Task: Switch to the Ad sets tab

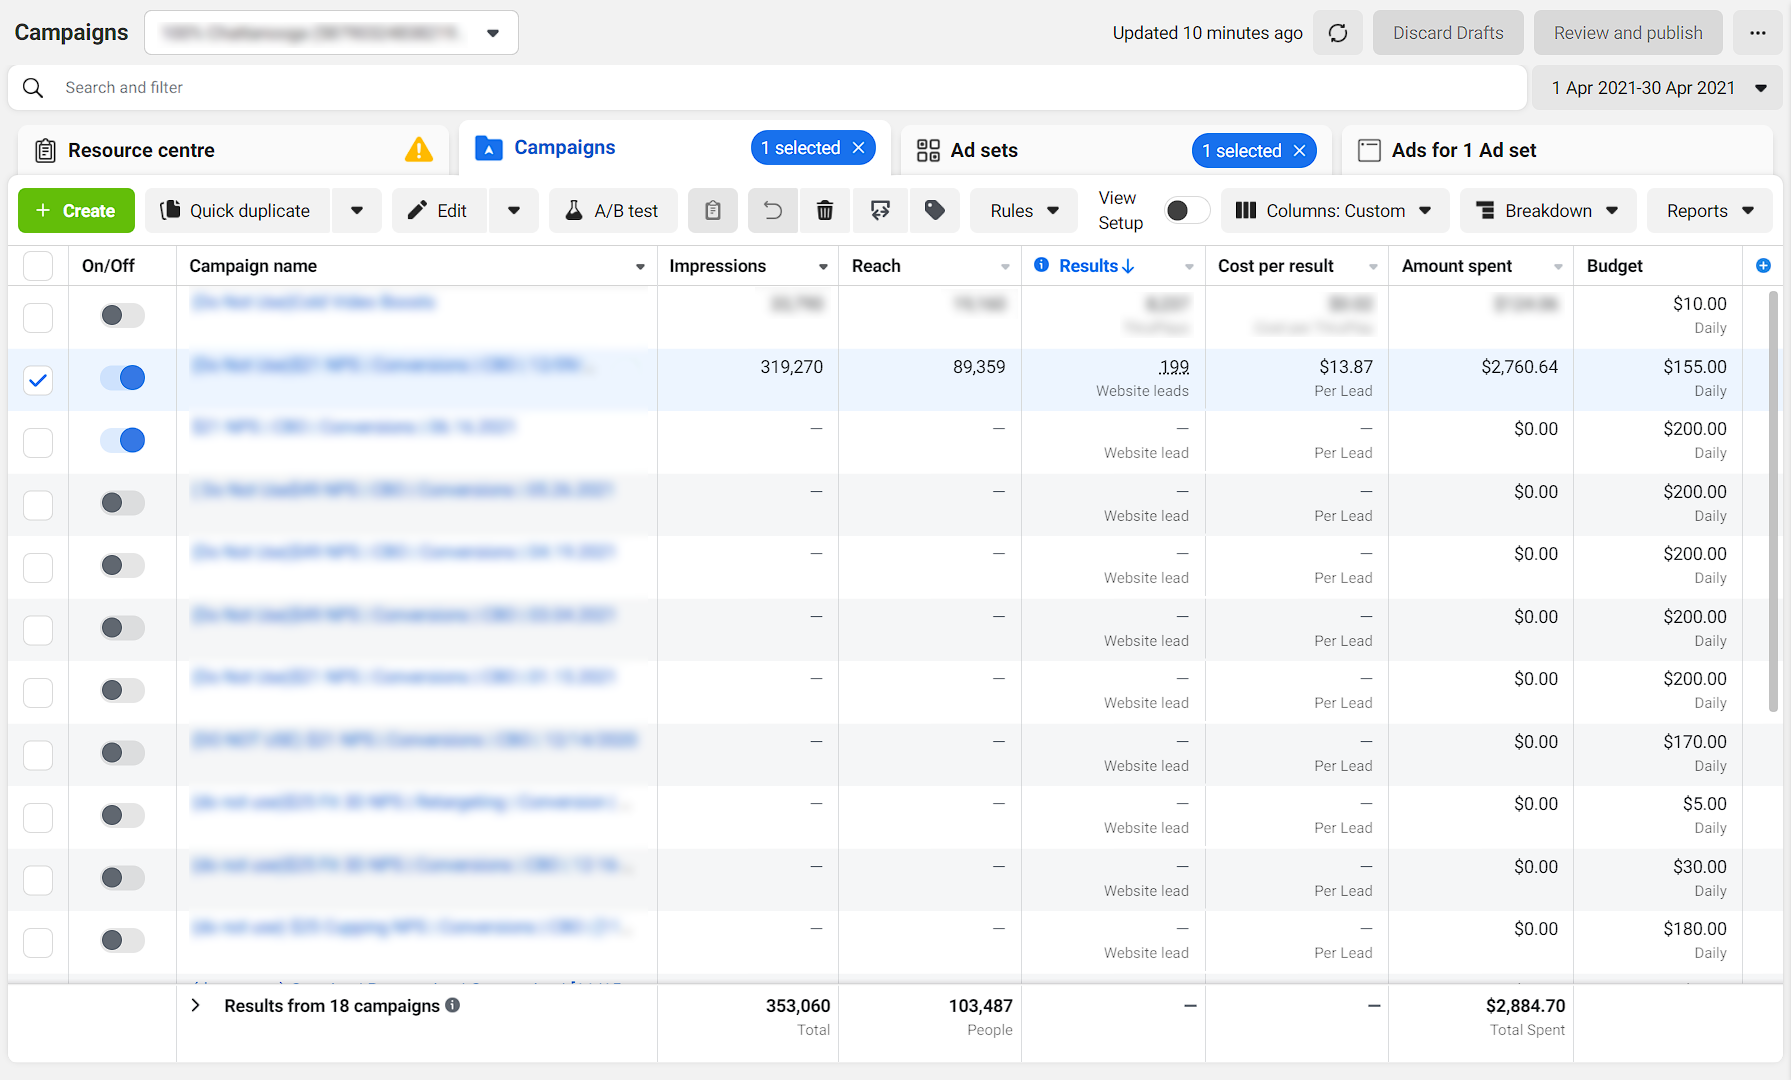Action: click(x=984, y=150)
